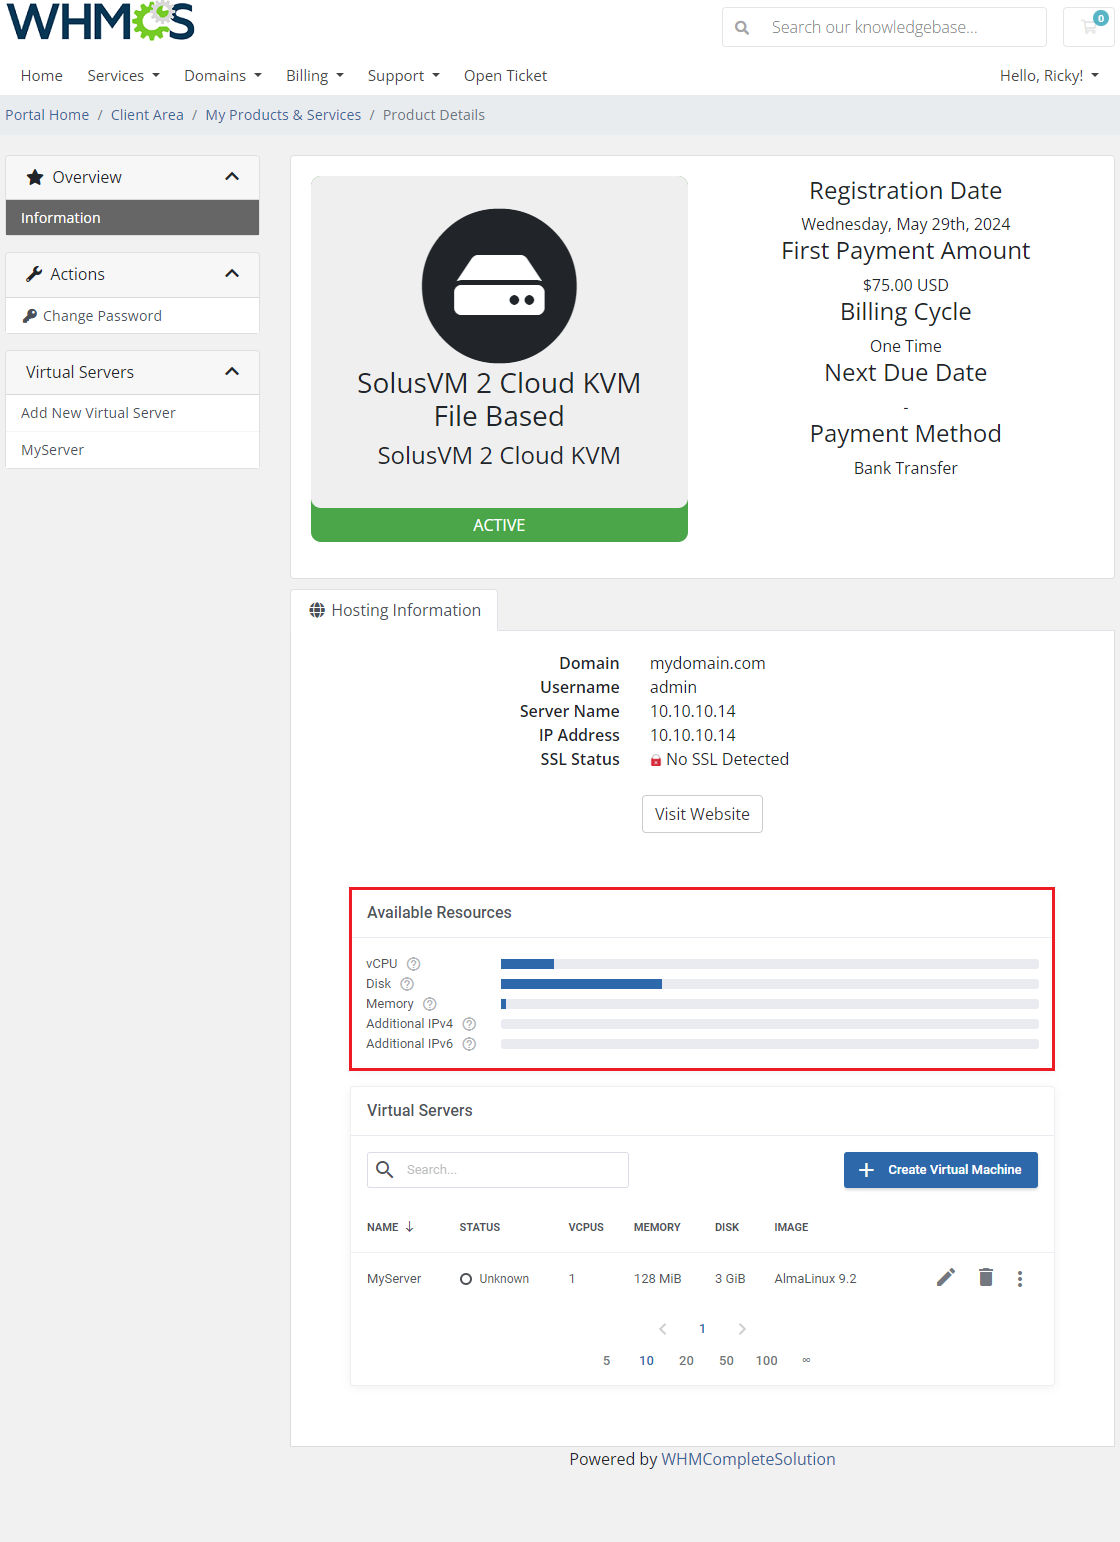Set page size to infinity
The width and height of the screenshot is (1120, 1542).
806,1360
